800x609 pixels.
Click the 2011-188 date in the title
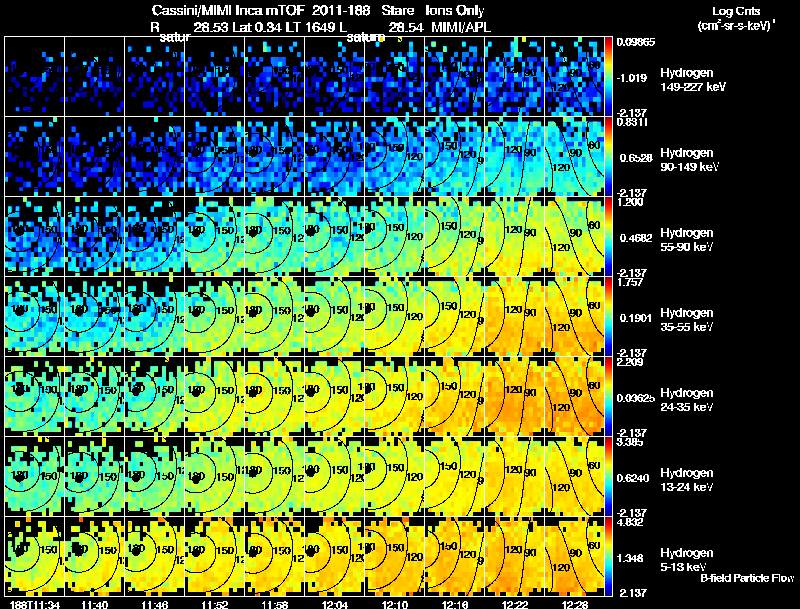point(340,10)
